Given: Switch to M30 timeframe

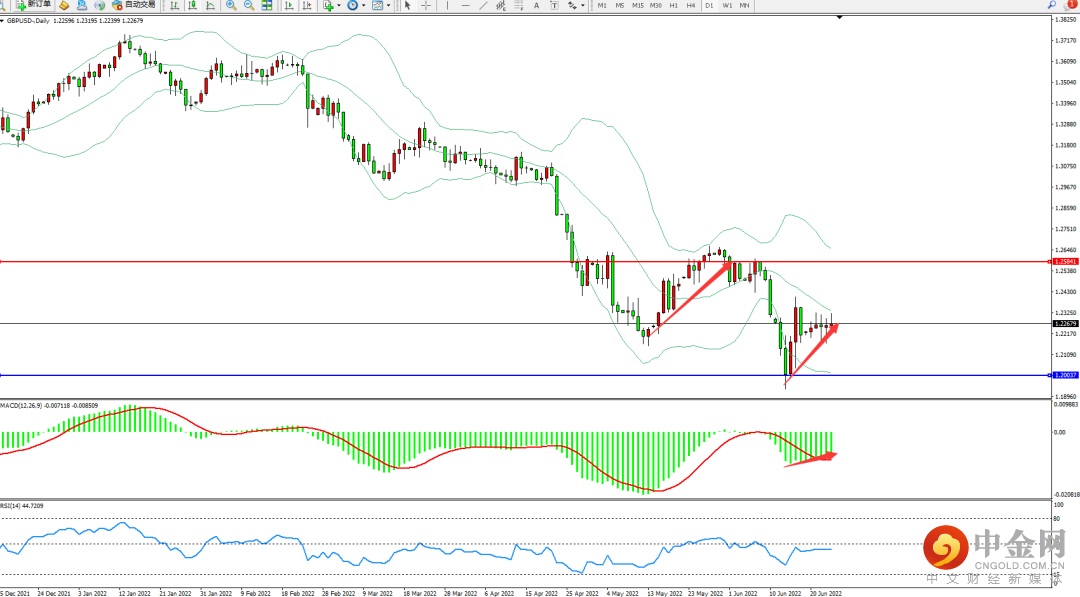Looking at the screenshot, I should tap(655, 5).
